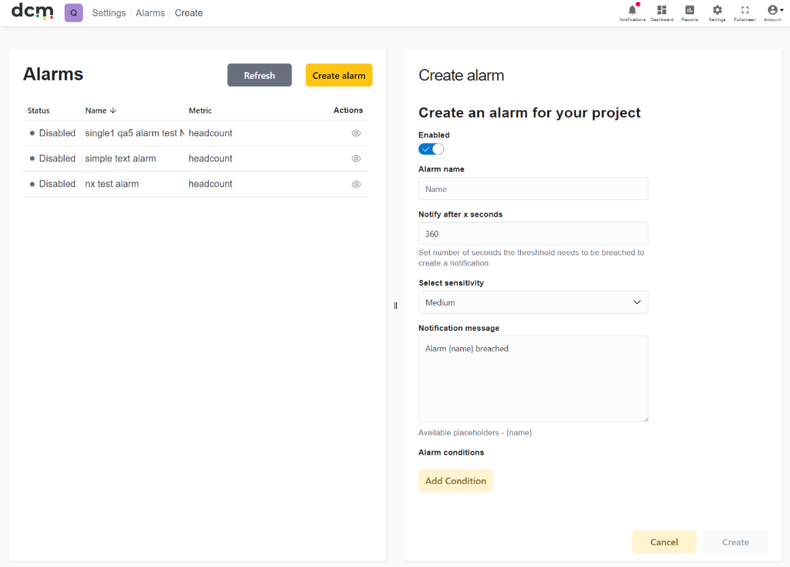The image size is (790, 567).
Task: Click the purple Q project badge
Action: [74, 13]
